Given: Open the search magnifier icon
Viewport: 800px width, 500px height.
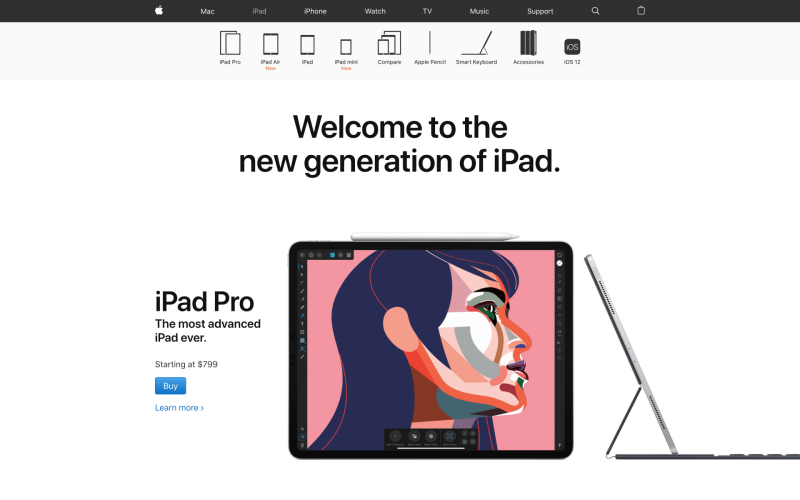Looking at the screenshot, I should click(x=595, y=11).
